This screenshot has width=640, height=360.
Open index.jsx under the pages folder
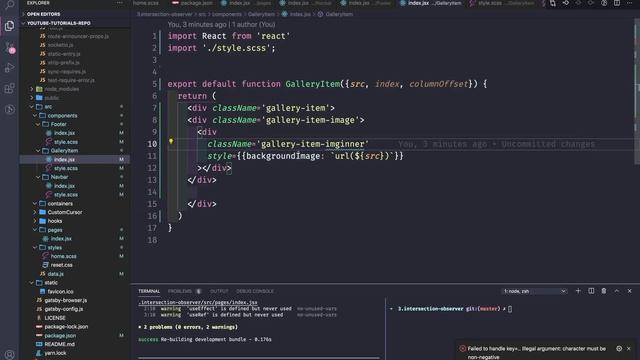tap(61, 239)
